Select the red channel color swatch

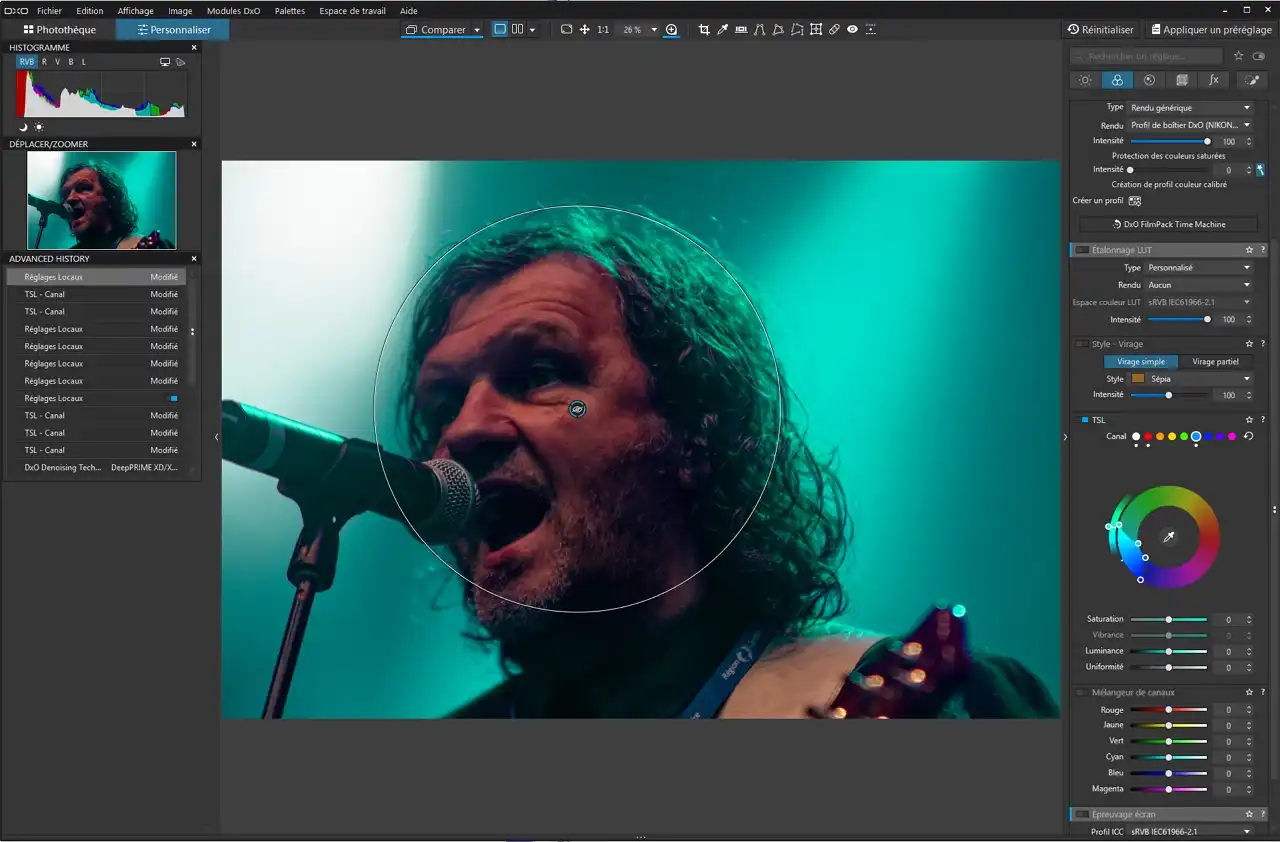pos(1148,437)
